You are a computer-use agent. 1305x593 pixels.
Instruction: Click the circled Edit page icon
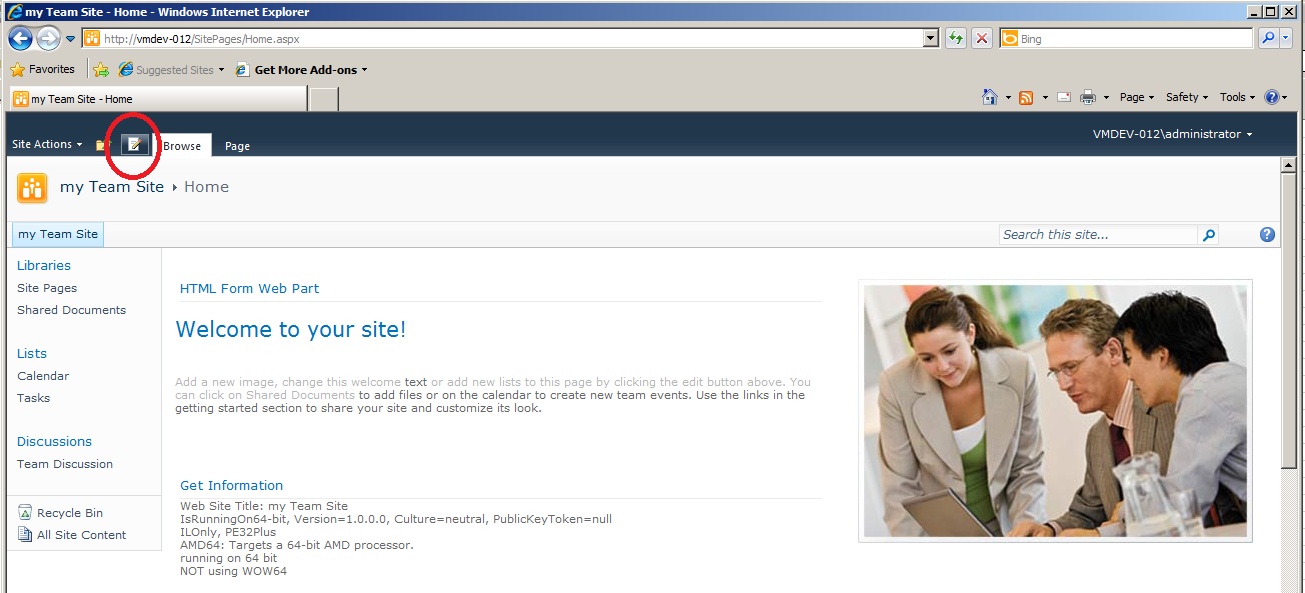pos(135,143)
